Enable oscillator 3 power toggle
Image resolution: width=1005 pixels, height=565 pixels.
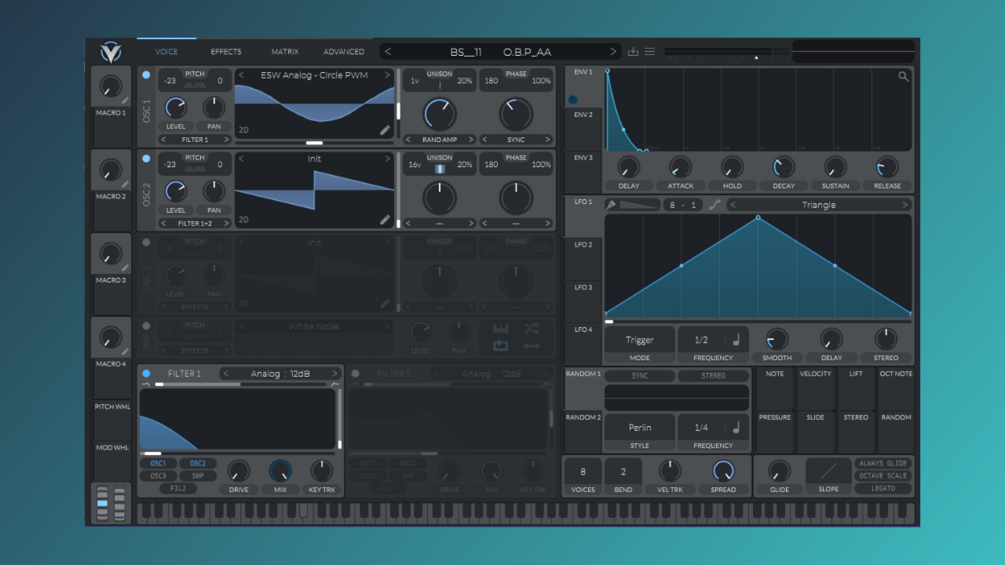(x=146, y=243)
